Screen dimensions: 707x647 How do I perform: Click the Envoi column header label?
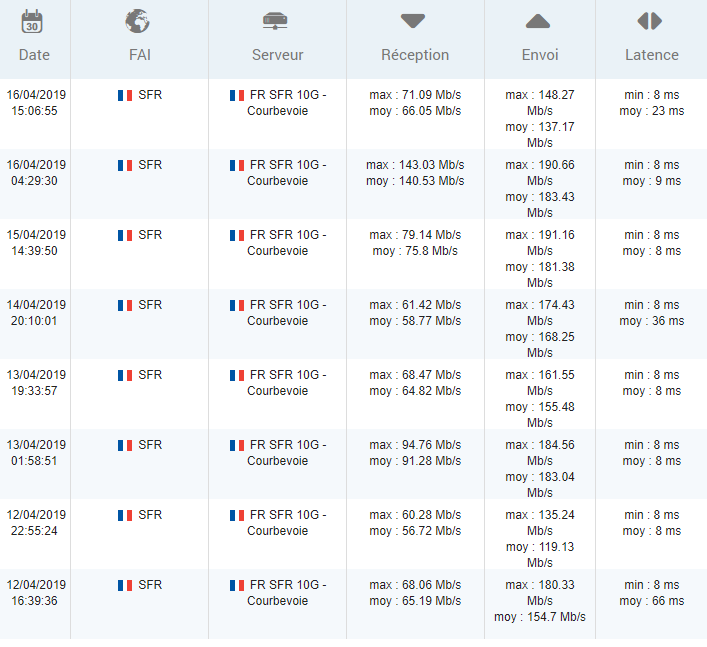[x=540, y=55]
